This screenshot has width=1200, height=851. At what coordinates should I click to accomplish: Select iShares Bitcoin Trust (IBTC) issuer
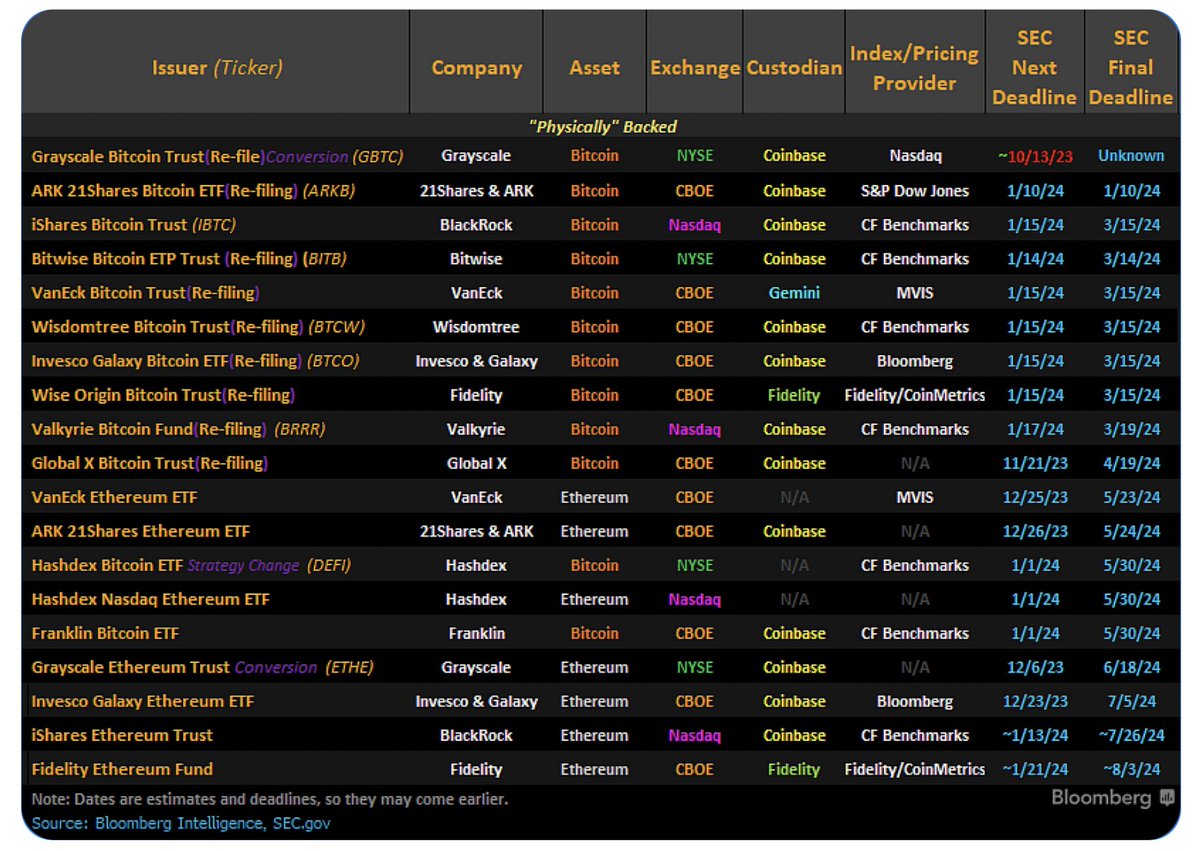134,224
